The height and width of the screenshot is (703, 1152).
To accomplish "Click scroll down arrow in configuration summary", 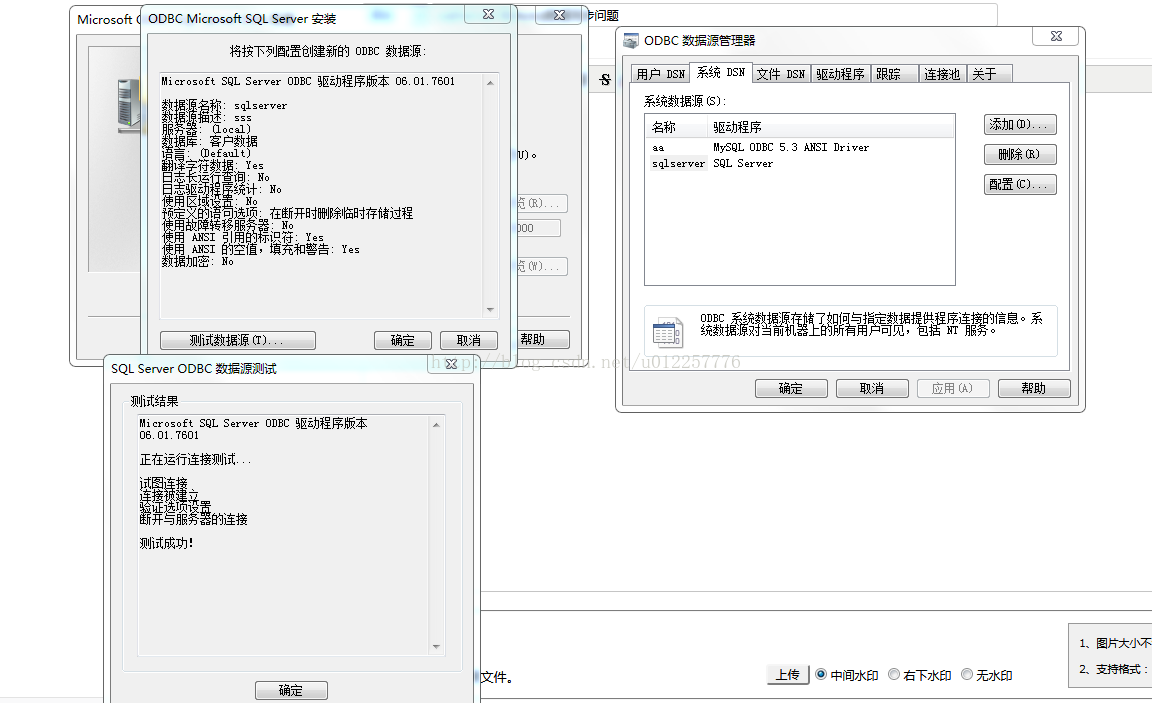I will [490, 310].
